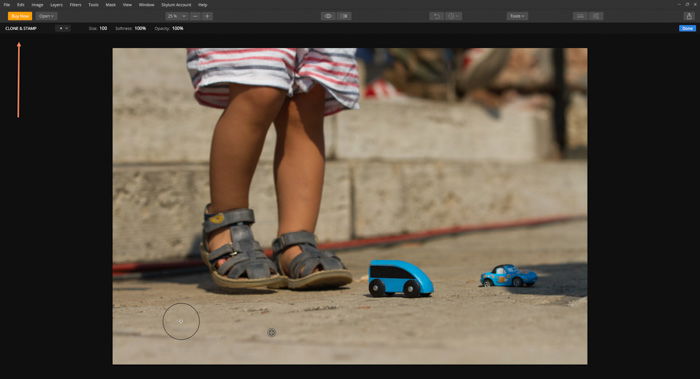Screen dimensions: 700x379
Task: Open the Mask menu
Action: 111,4
